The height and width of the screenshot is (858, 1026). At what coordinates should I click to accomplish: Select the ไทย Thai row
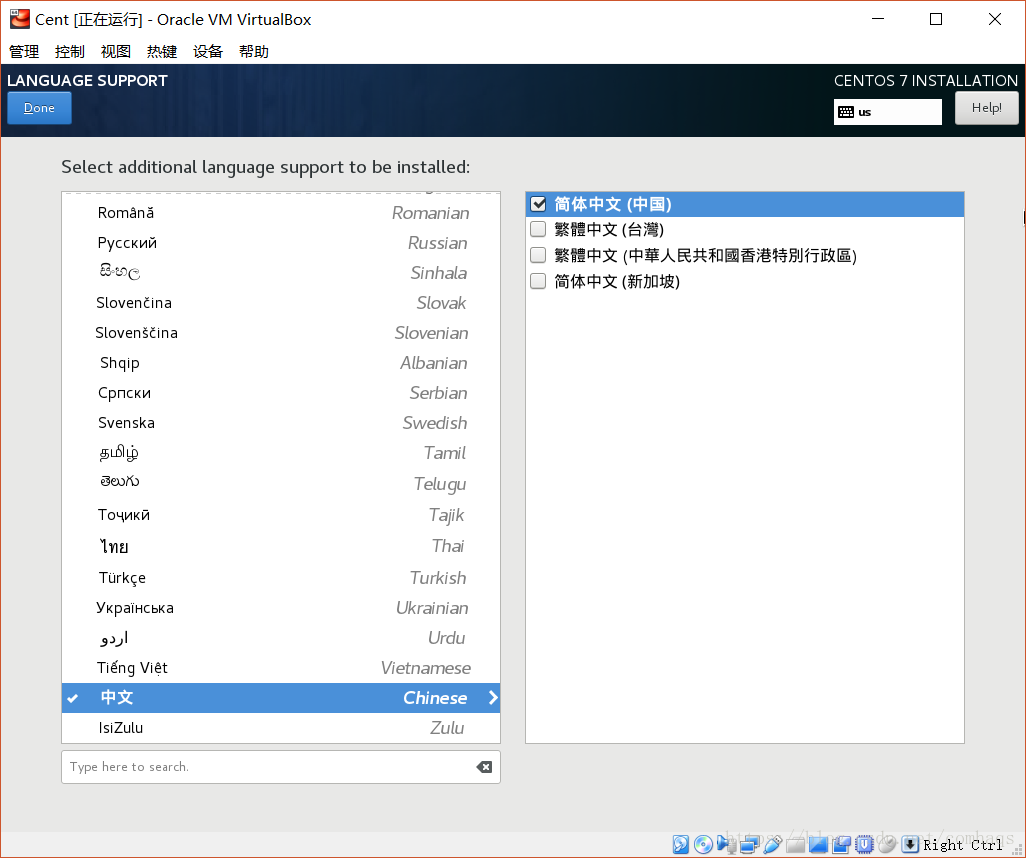[x=281, y=546]
